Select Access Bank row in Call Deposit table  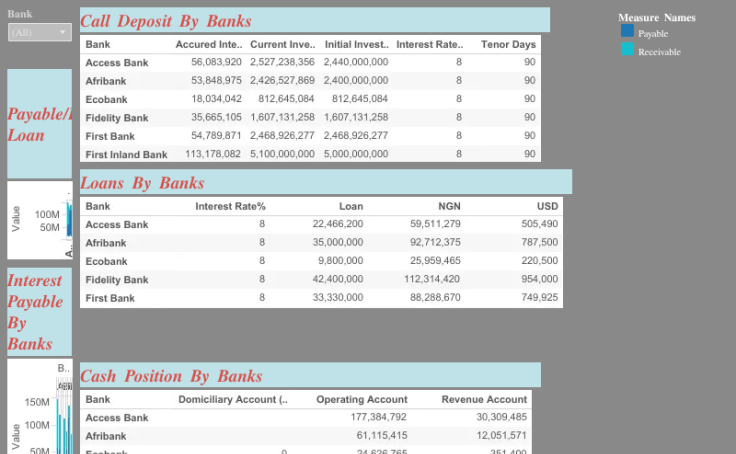pos(310,62)
